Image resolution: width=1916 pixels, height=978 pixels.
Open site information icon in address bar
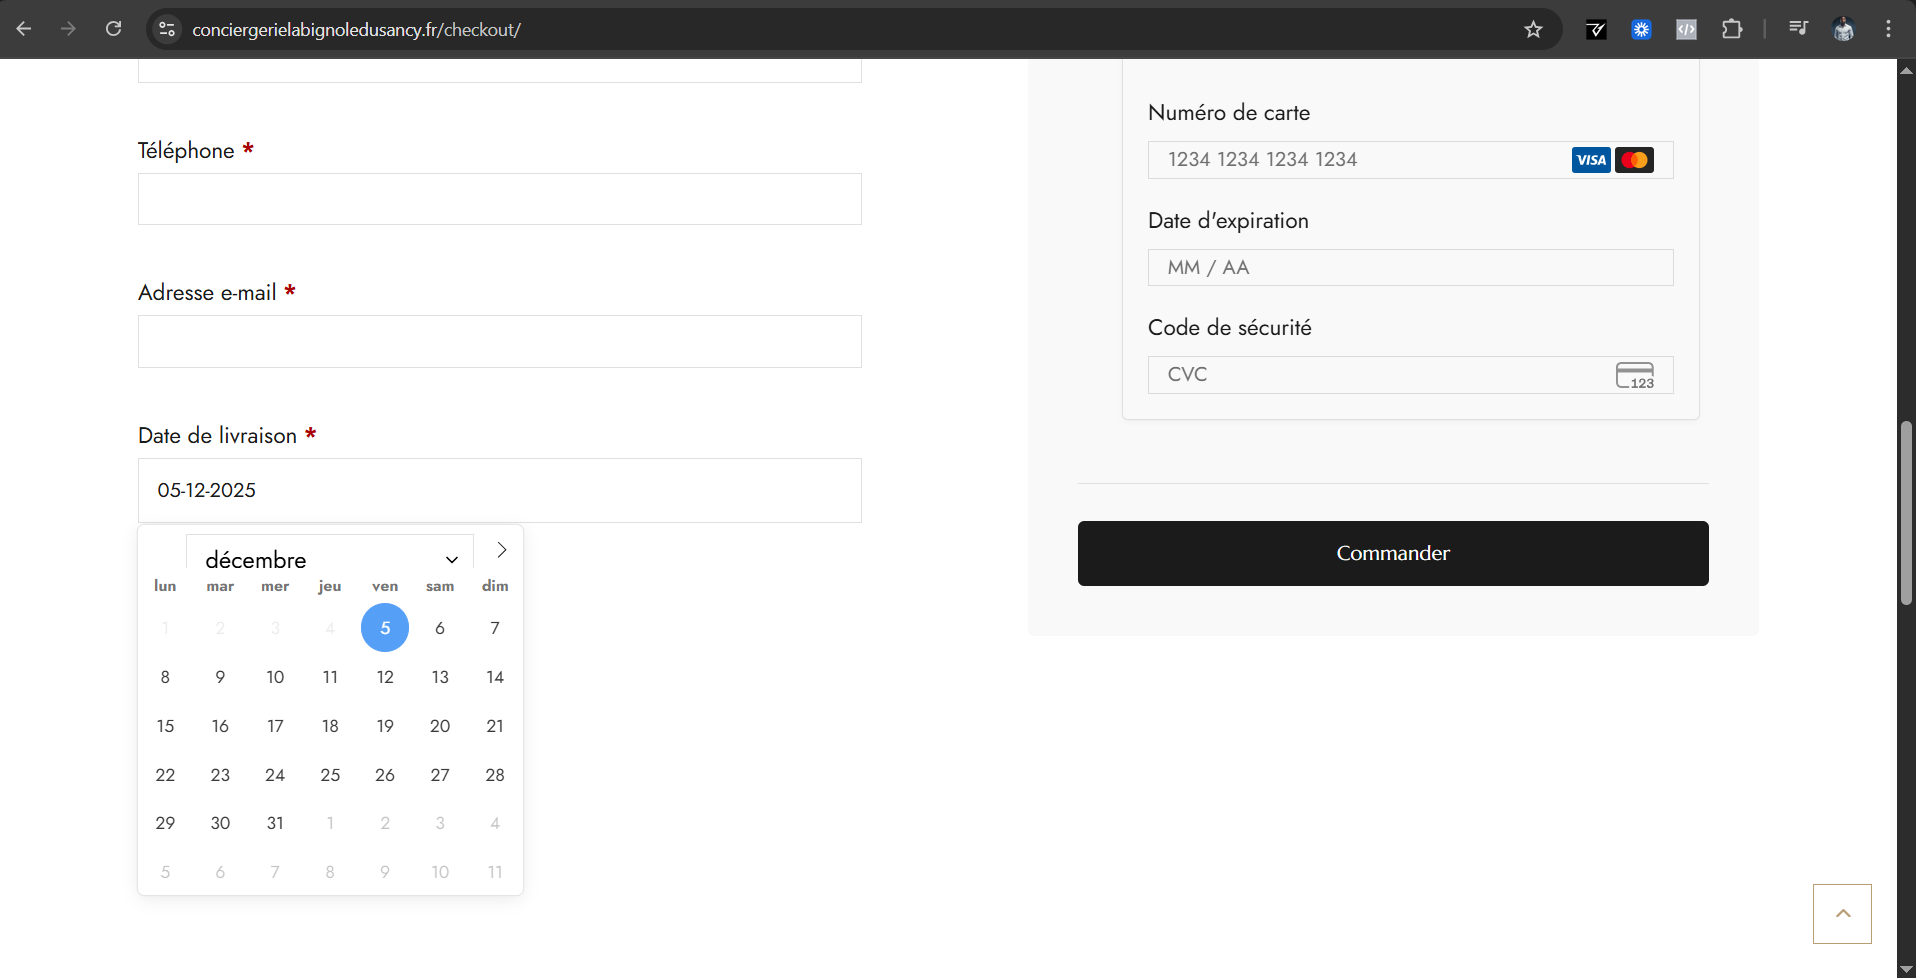[167, 29]
